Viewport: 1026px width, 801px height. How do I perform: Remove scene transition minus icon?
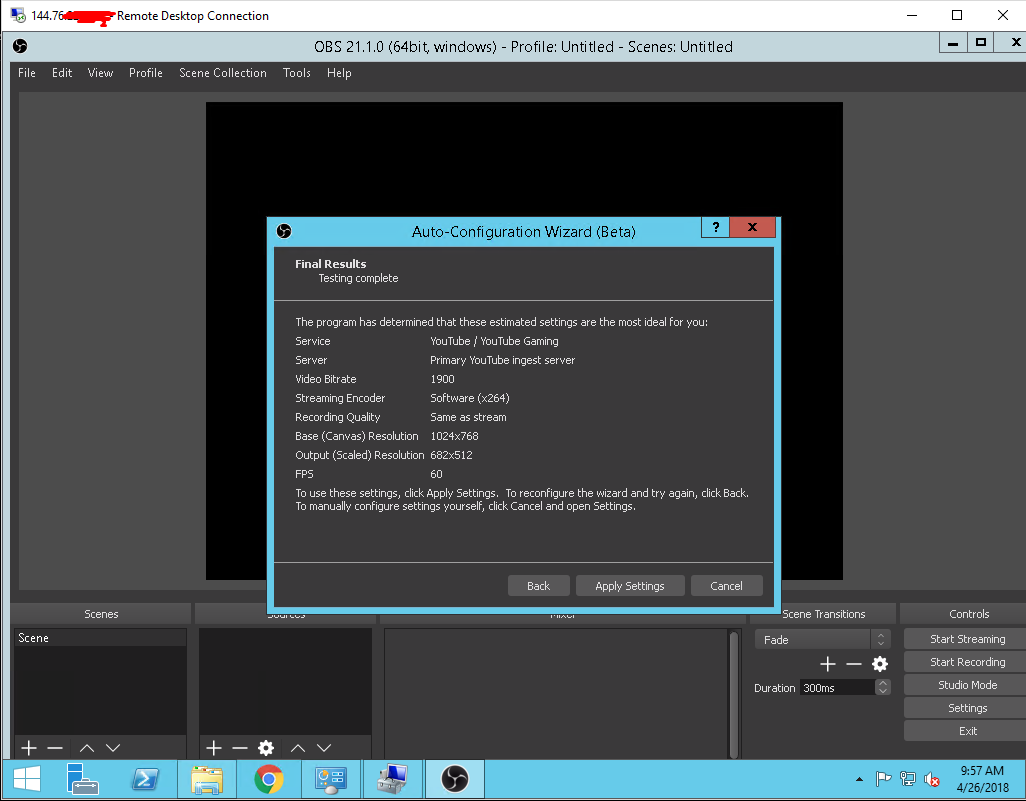pos(854,664)
